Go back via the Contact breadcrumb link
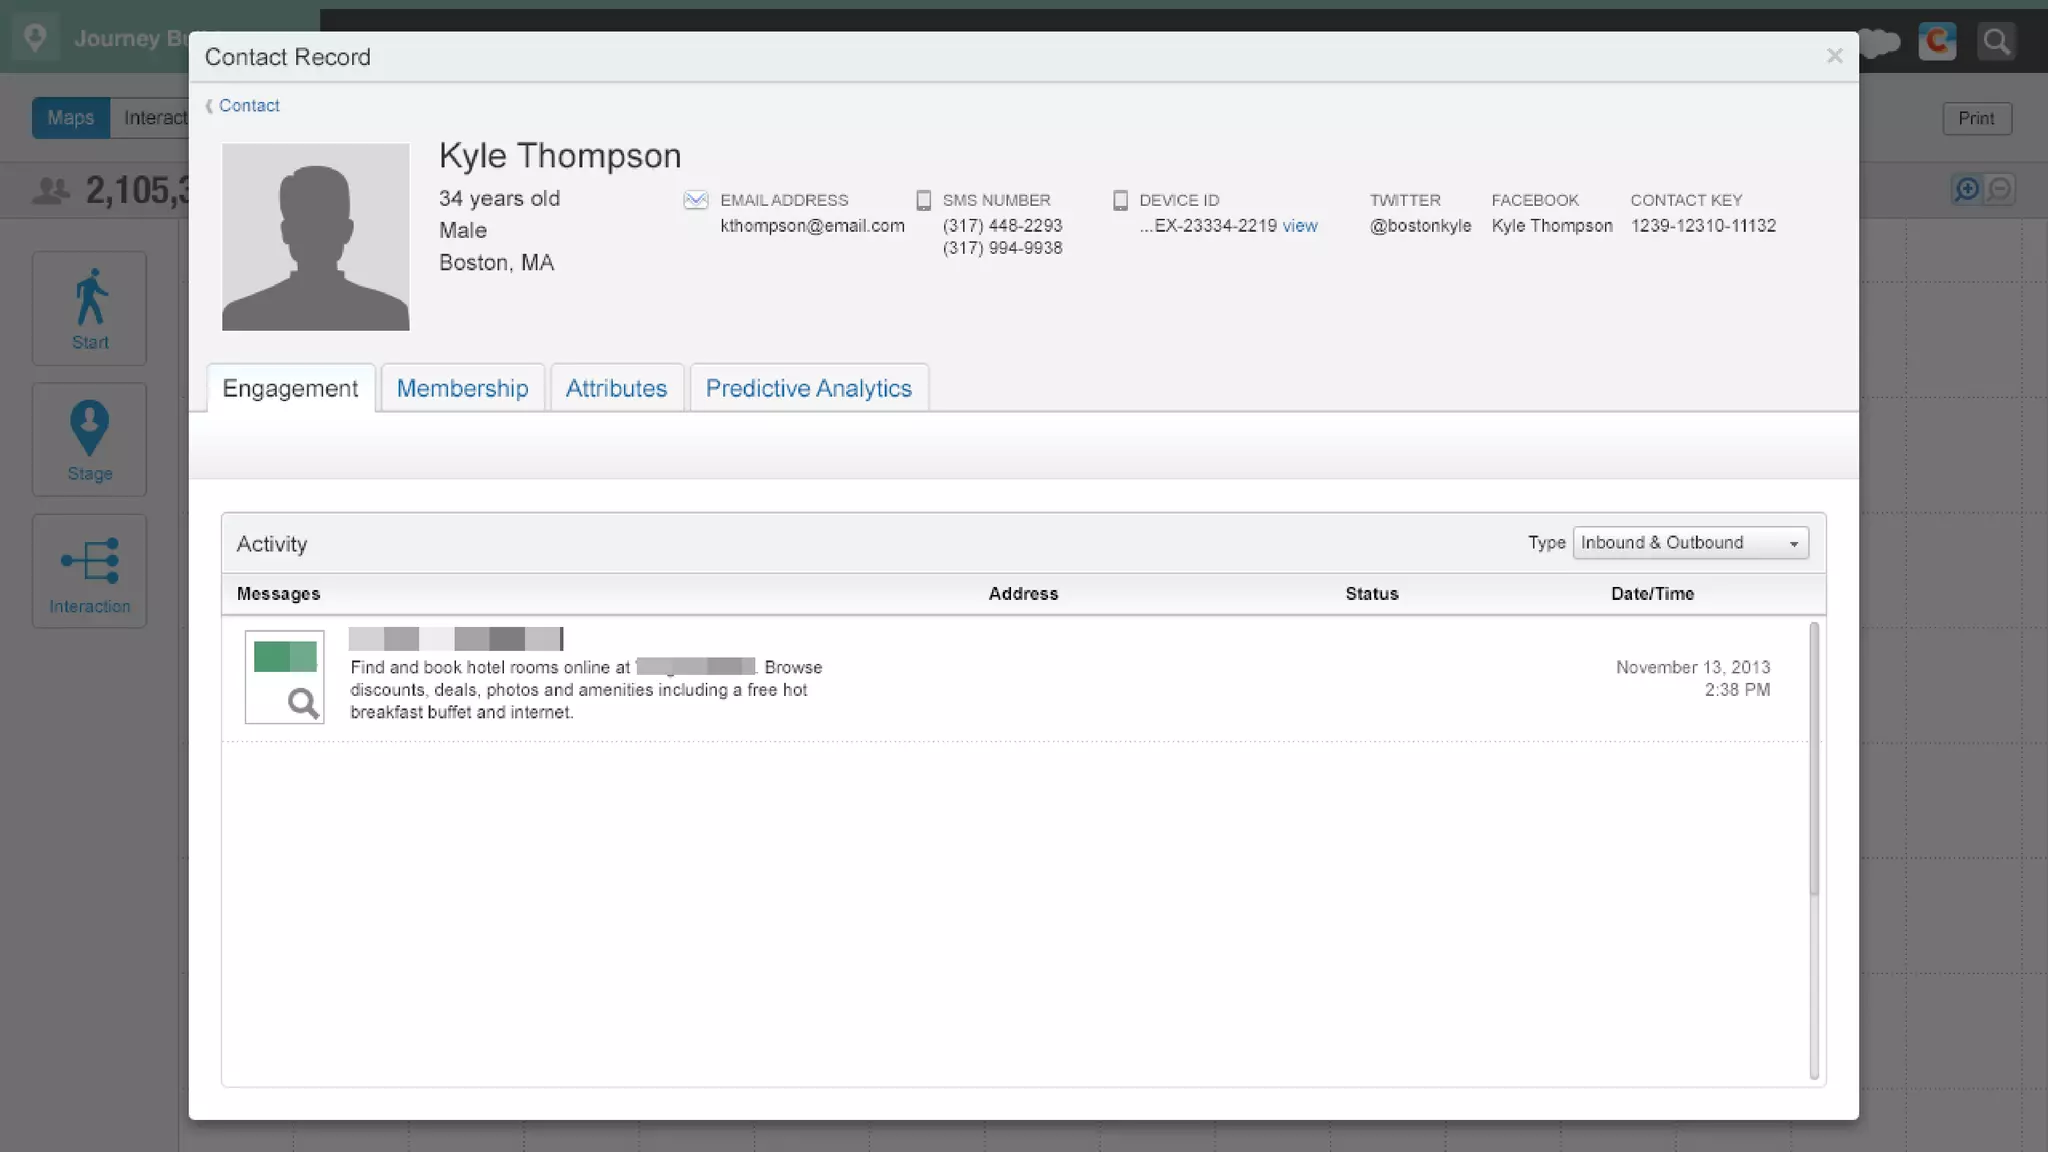Viewport: 2048px width, 1152px height. click(249, 106)
